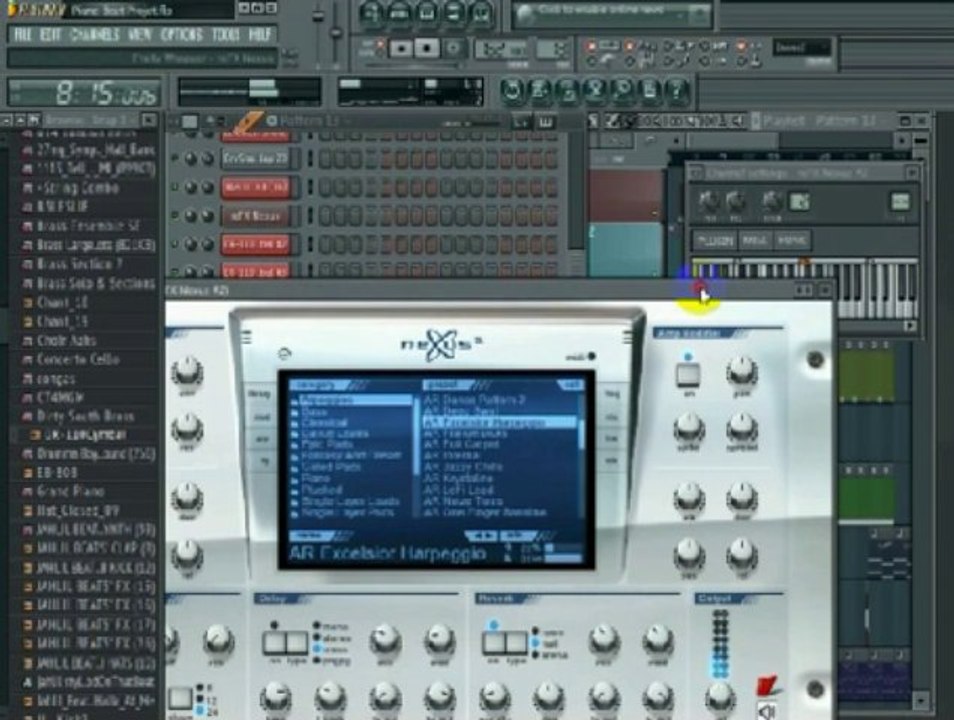Select Concerto Cello in browser
Screen dimensions: 954x720
78,359
